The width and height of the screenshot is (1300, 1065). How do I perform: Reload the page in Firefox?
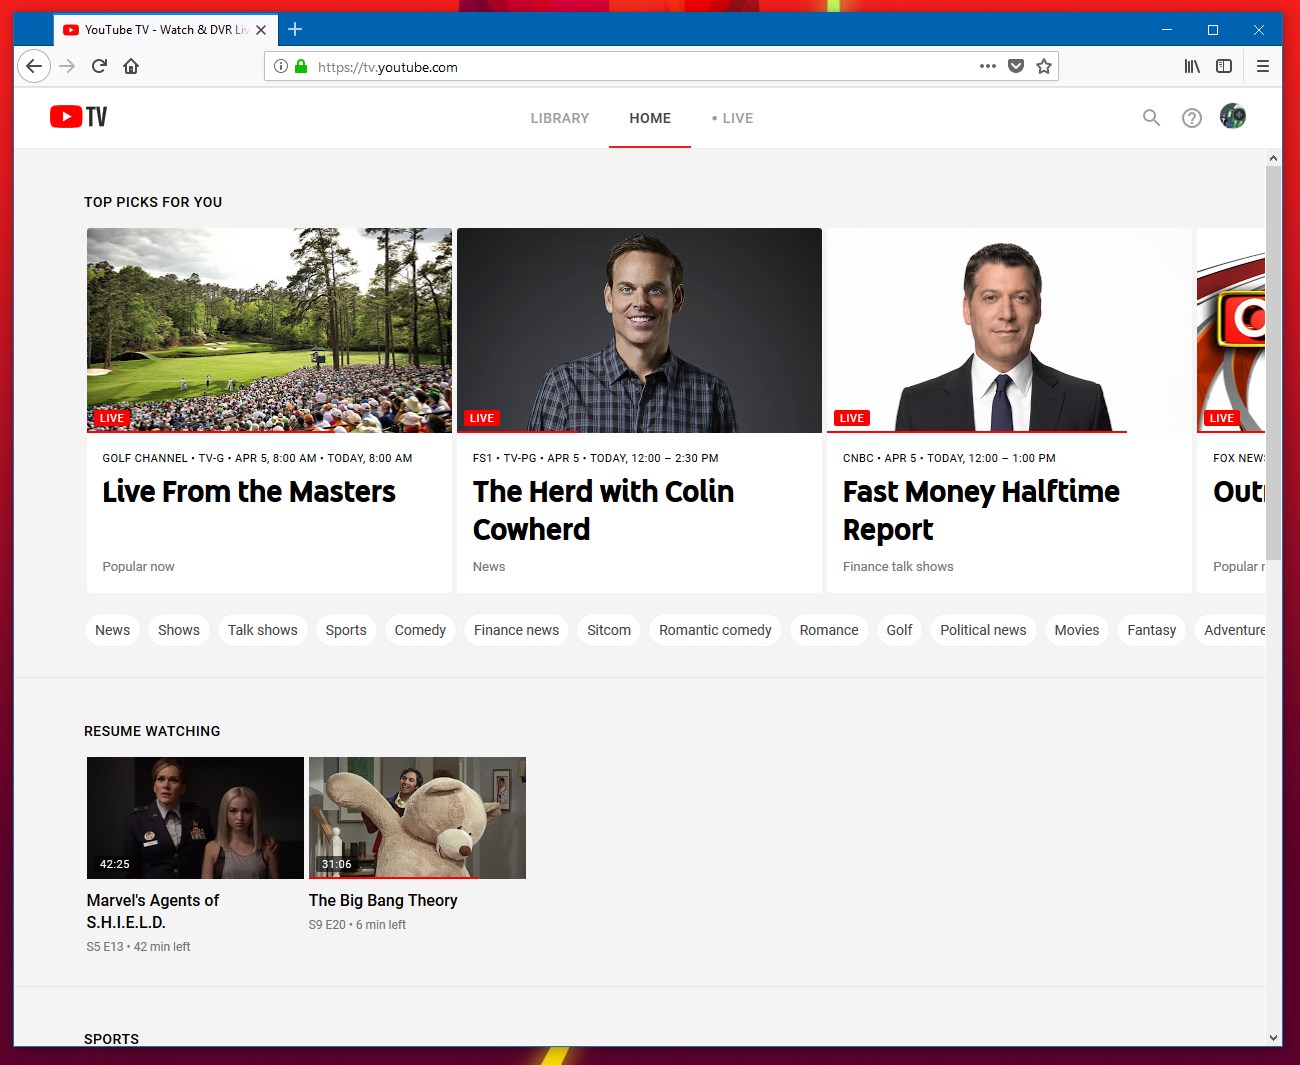[x=99, y=66]
